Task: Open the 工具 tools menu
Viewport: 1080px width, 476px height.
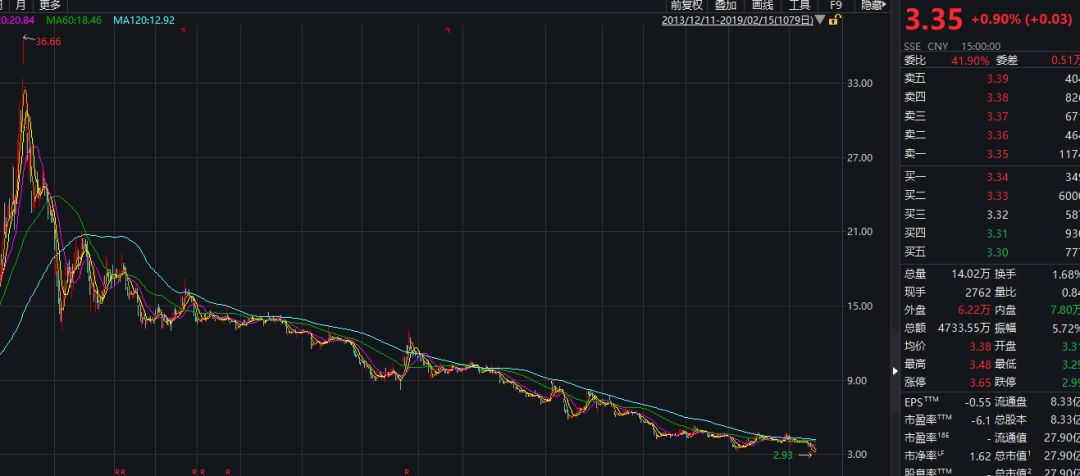Action: point(799,5)
